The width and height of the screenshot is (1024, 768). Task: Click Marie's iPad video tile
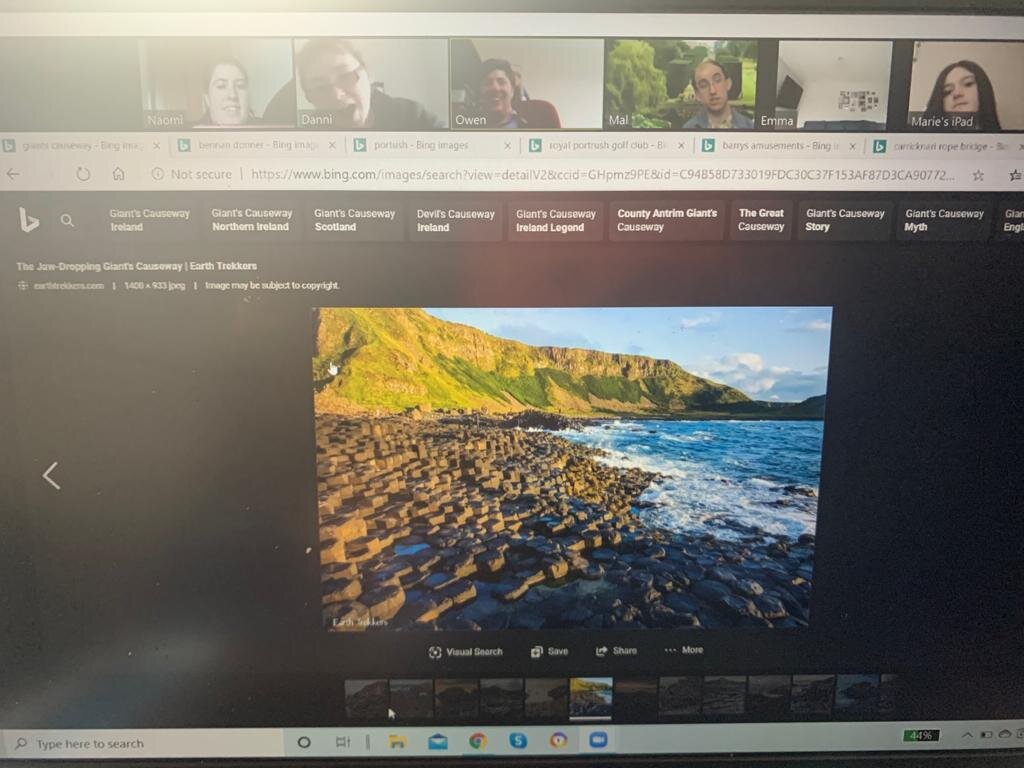tap(966, 86)
